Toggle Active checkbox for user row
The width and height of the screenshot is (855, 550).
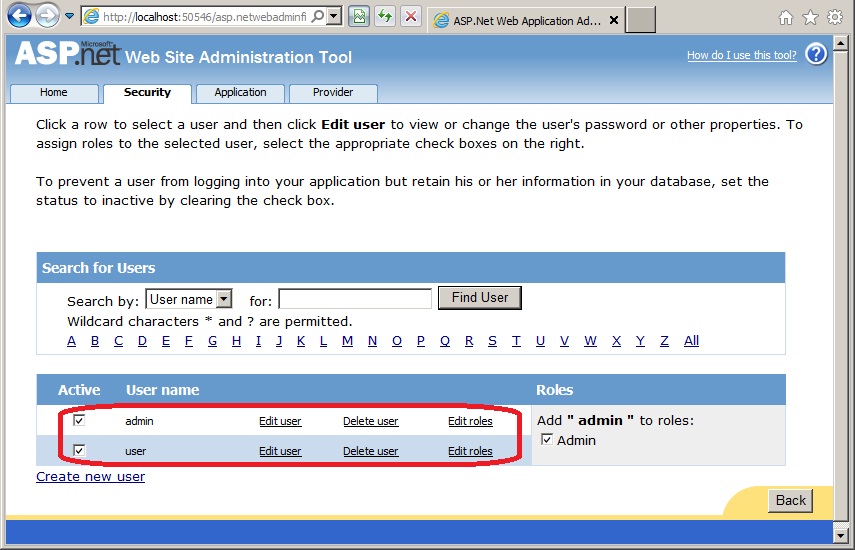click(79, 450)
